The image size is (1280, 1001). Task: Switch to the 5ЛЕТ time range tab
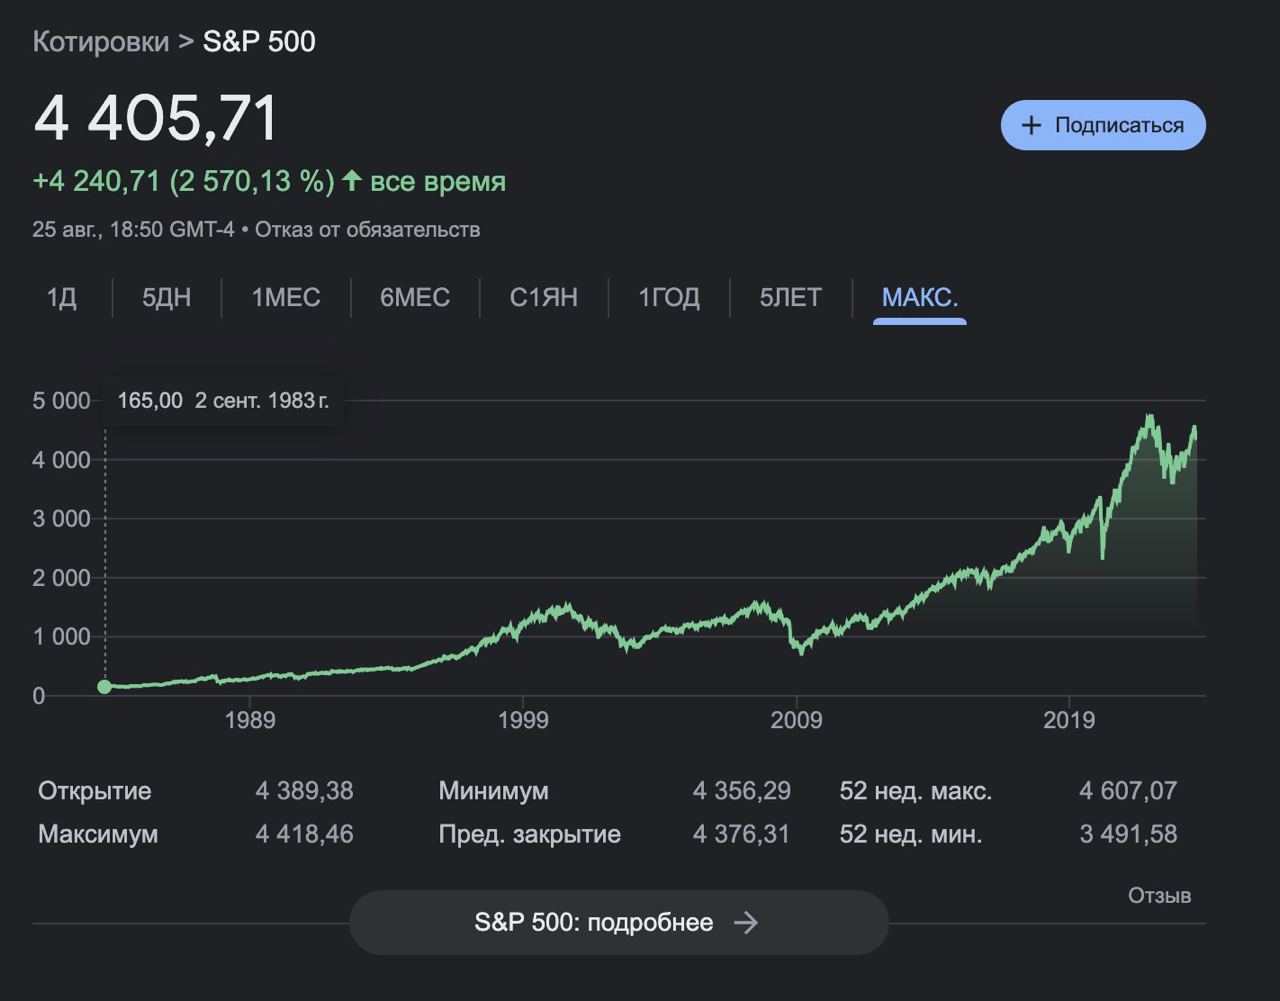pos(790,298)
